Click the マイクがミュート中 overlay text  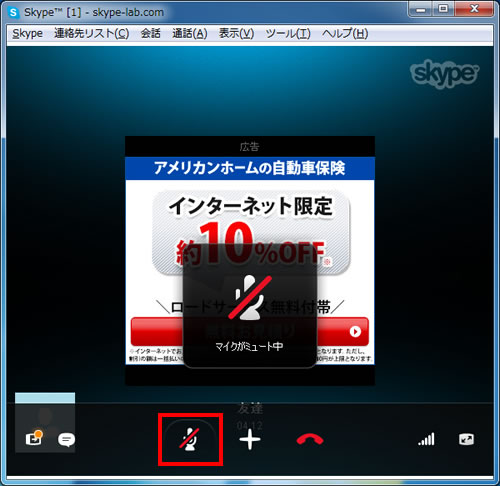tap(249, 347)
